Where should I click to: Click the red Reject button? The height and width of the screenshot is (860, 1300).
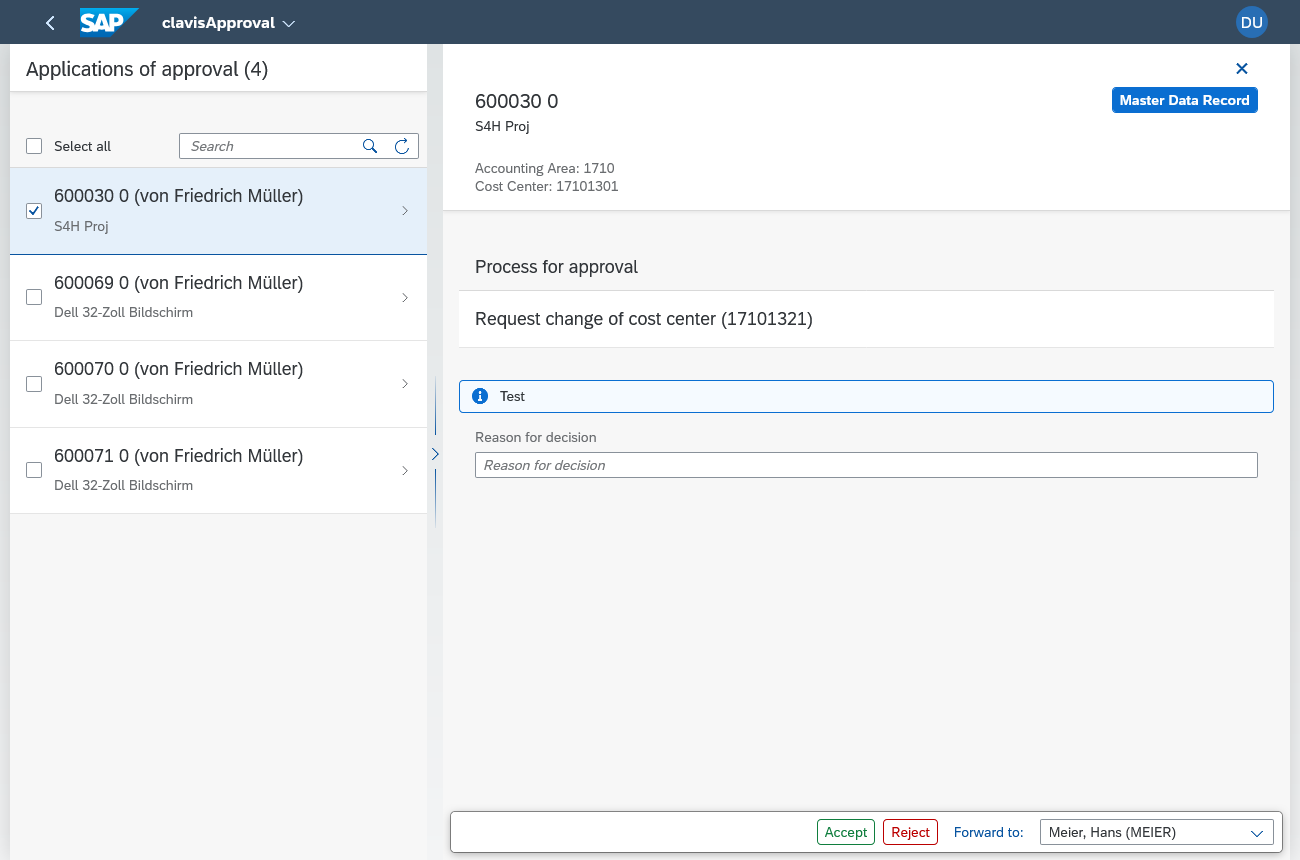[910, 833]
